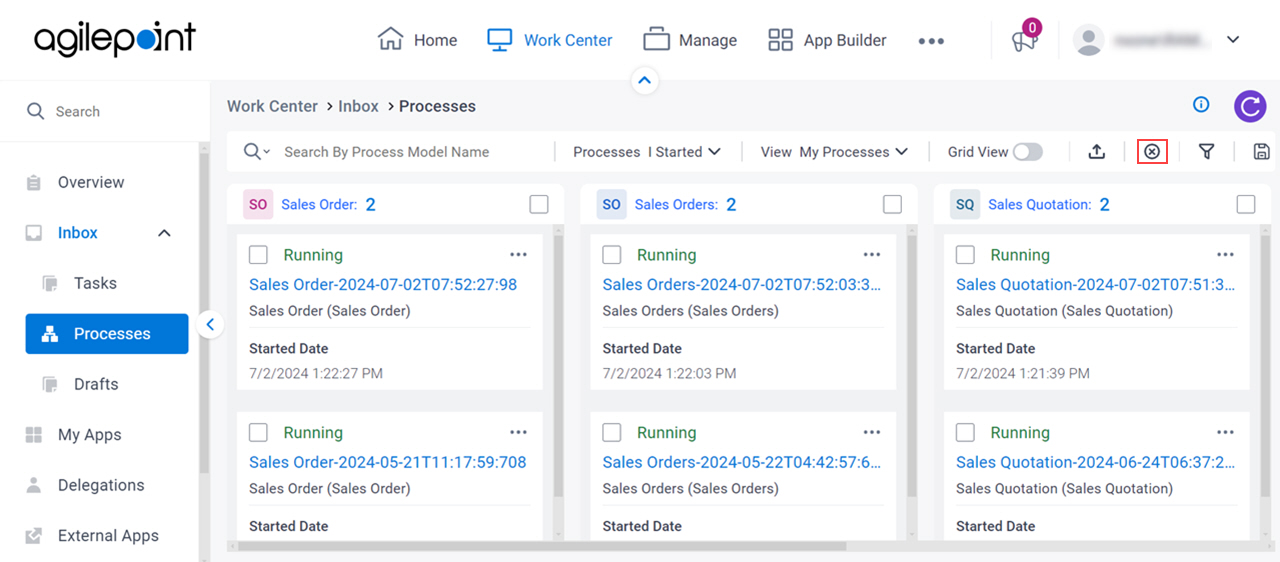Viewport: 1280px width, 562px height.
Task: Open ellipsis menu for Sales Order-2024-07-02 card
Action: click(x=518, y=255)
